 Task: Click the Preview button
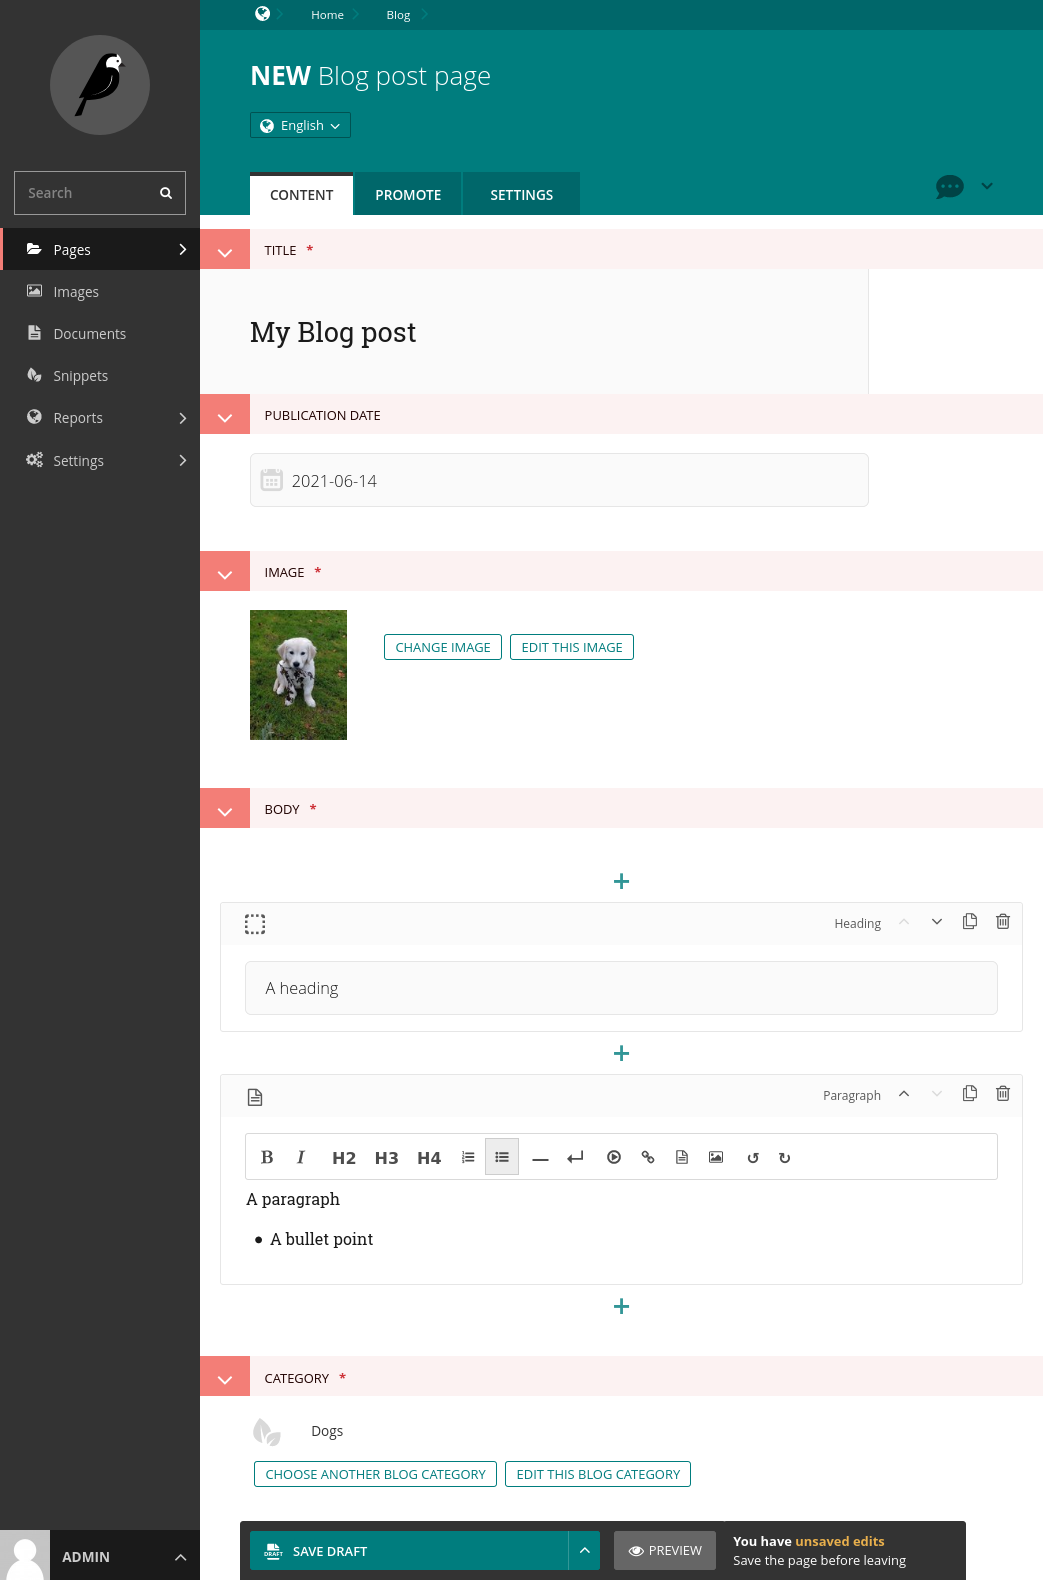pyautogui.click(x=665, y=1551)
